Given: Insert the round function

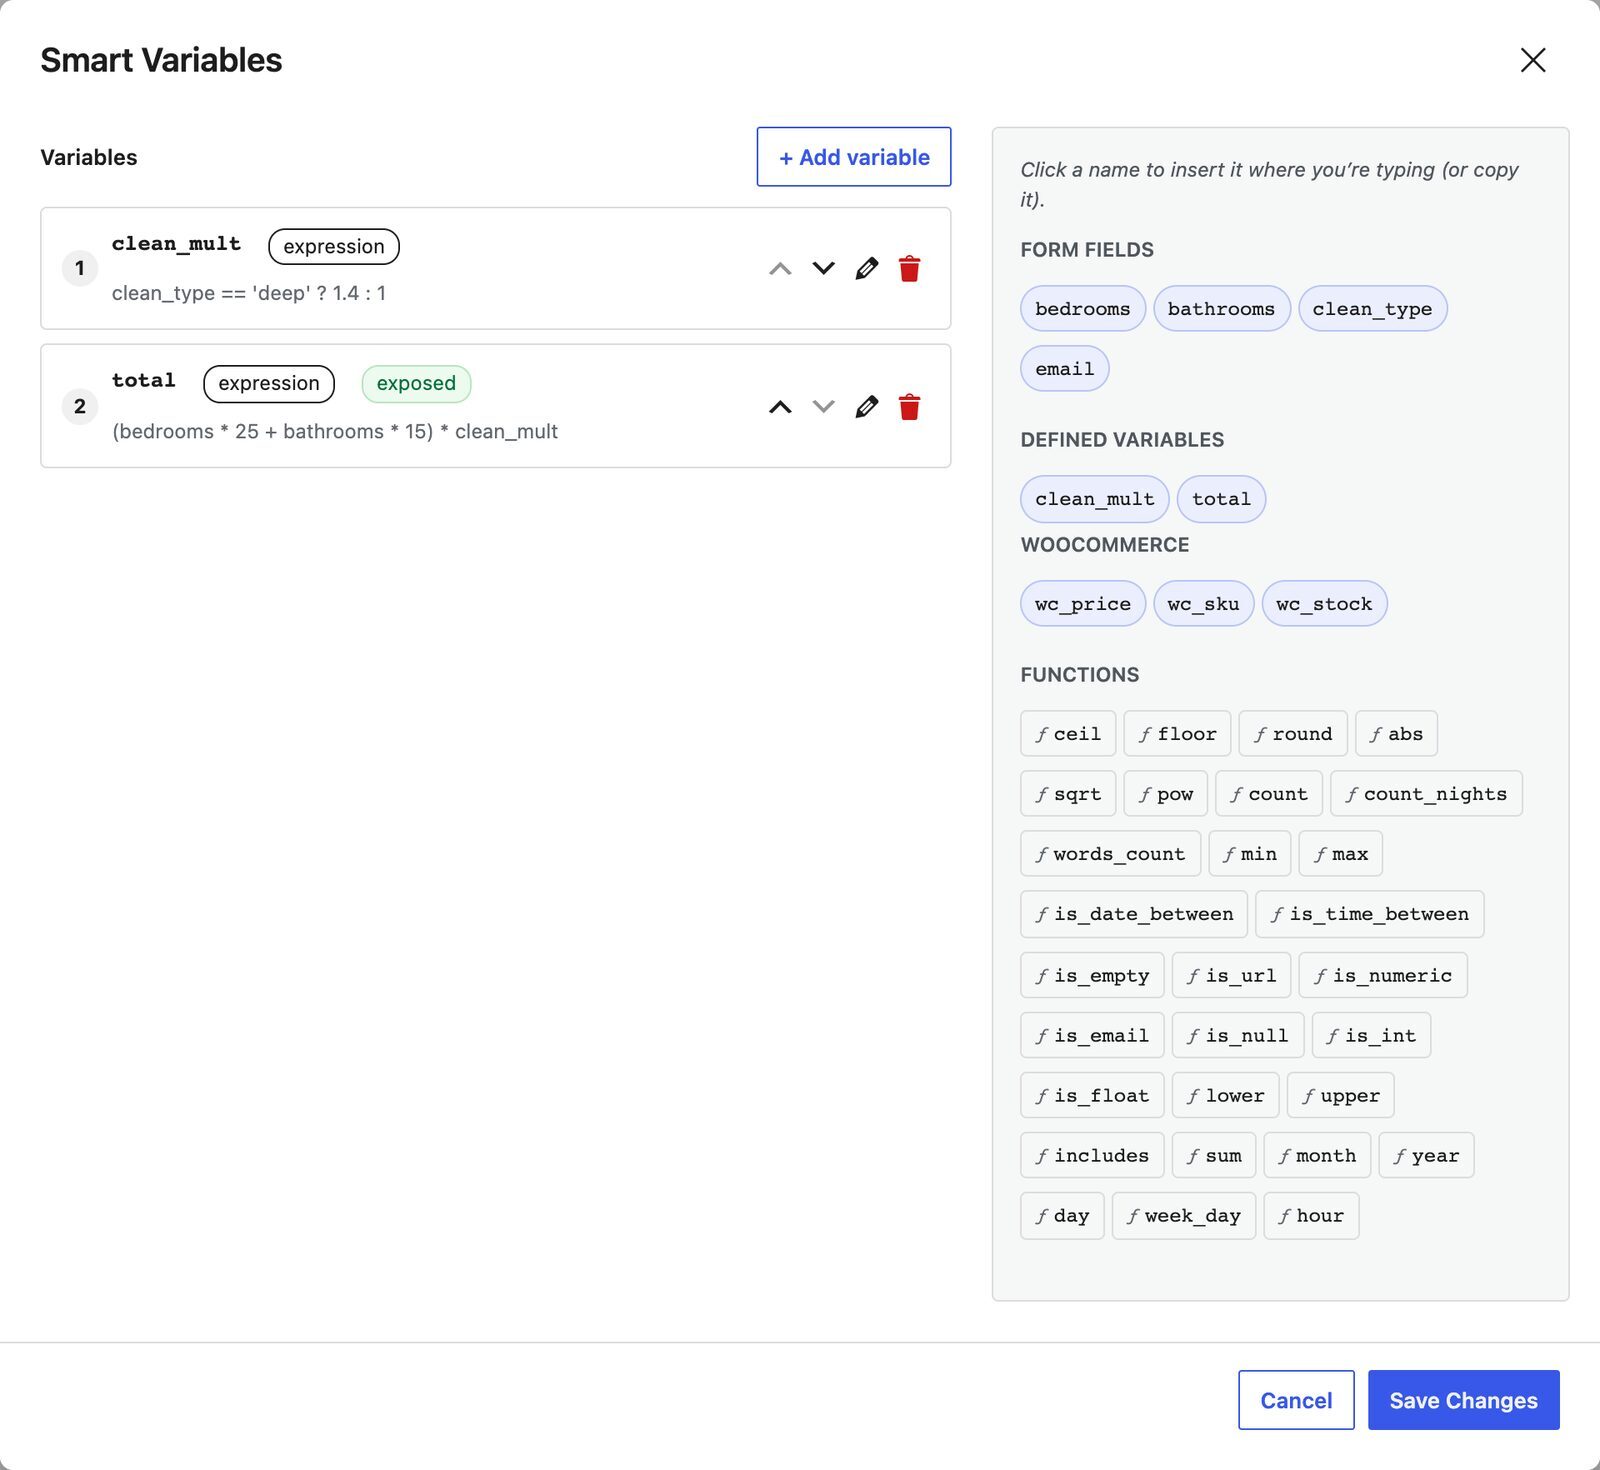Looking at the screenshot, I should pos(1293,733).
